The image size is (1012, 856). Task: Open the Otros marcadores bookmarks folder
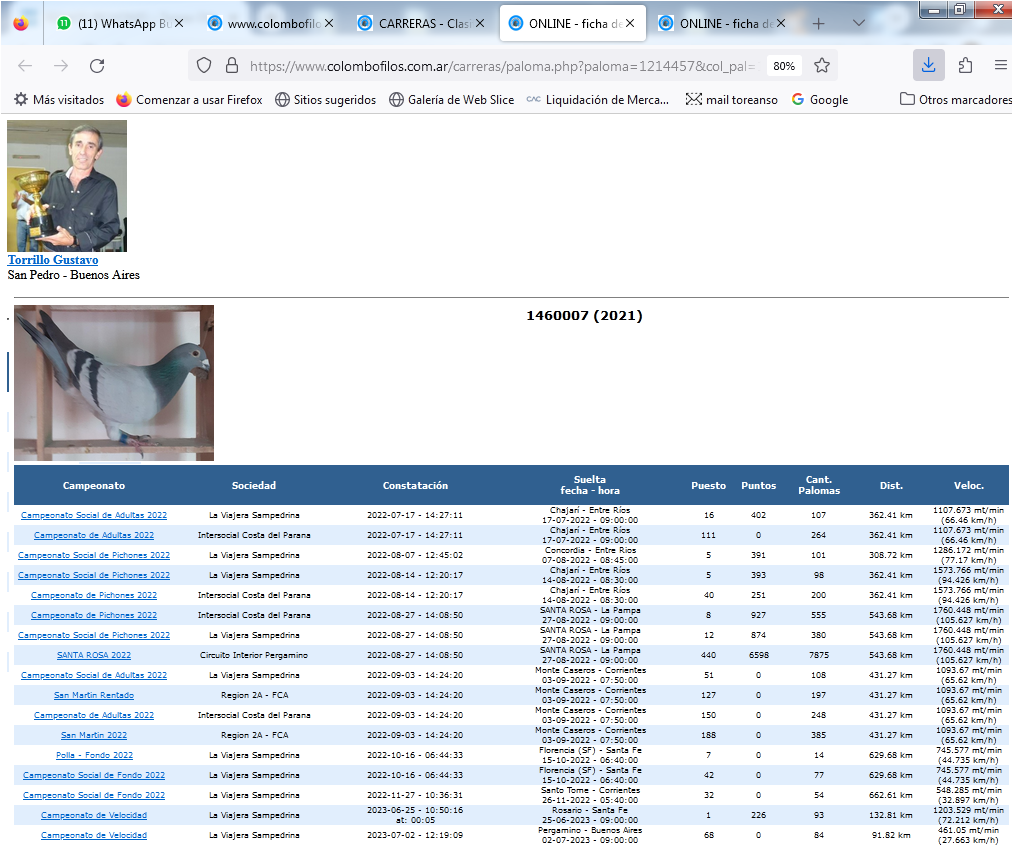pos(955,100)
